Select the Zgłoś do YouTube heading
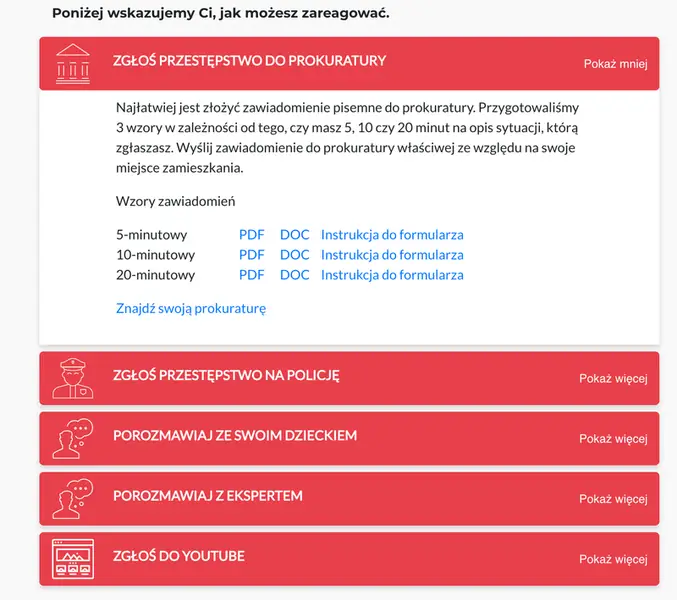Viewport: 677px width, 600px height. point(179,556)
